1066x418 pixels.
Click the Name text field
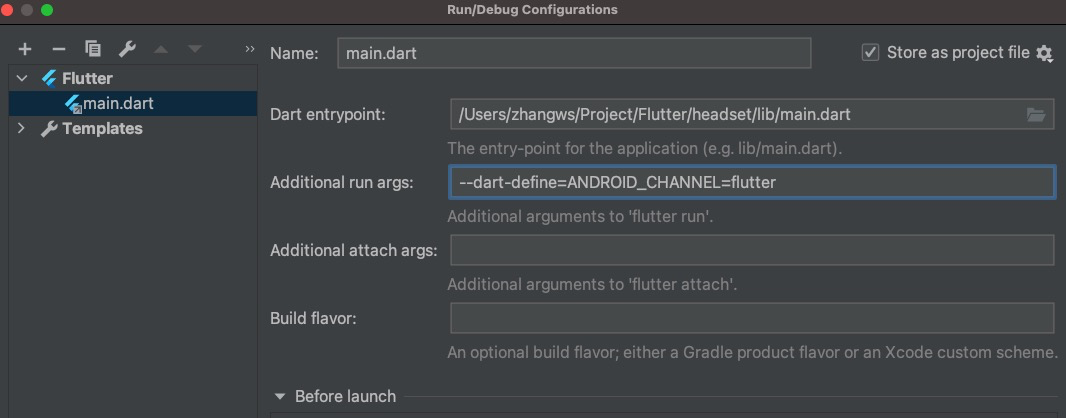tap(574, 53)
